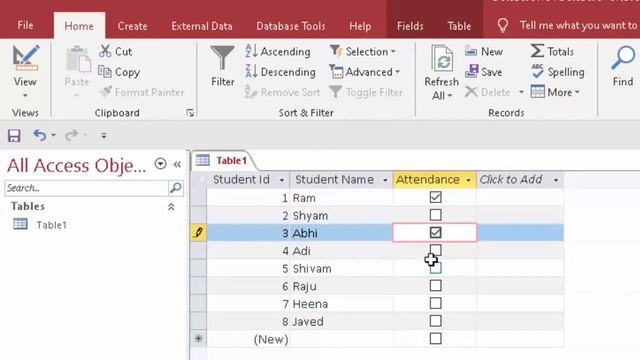Open the Click to Add dropdown arrow
This screenshot has width=640, height=360.
coord(556,180)
